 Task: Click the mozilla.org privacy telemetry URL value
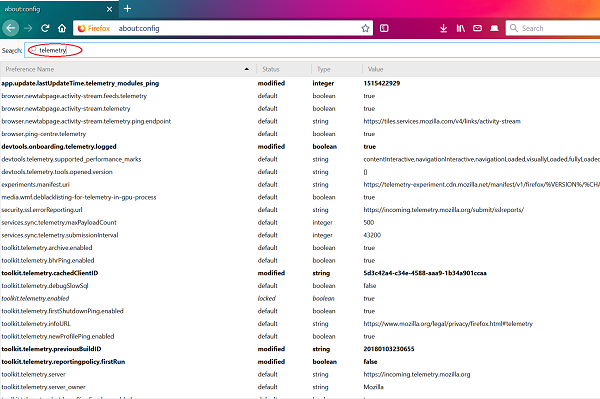click(448, 324)
